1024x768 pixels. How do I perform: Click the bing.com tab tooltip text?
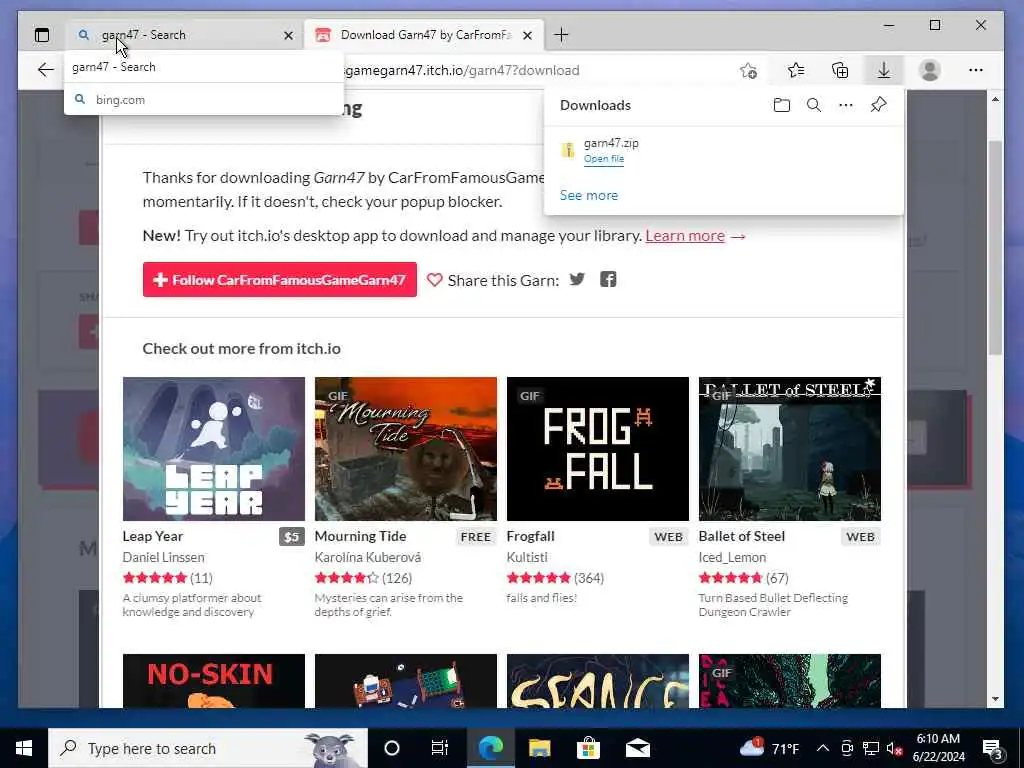(120, 100)
